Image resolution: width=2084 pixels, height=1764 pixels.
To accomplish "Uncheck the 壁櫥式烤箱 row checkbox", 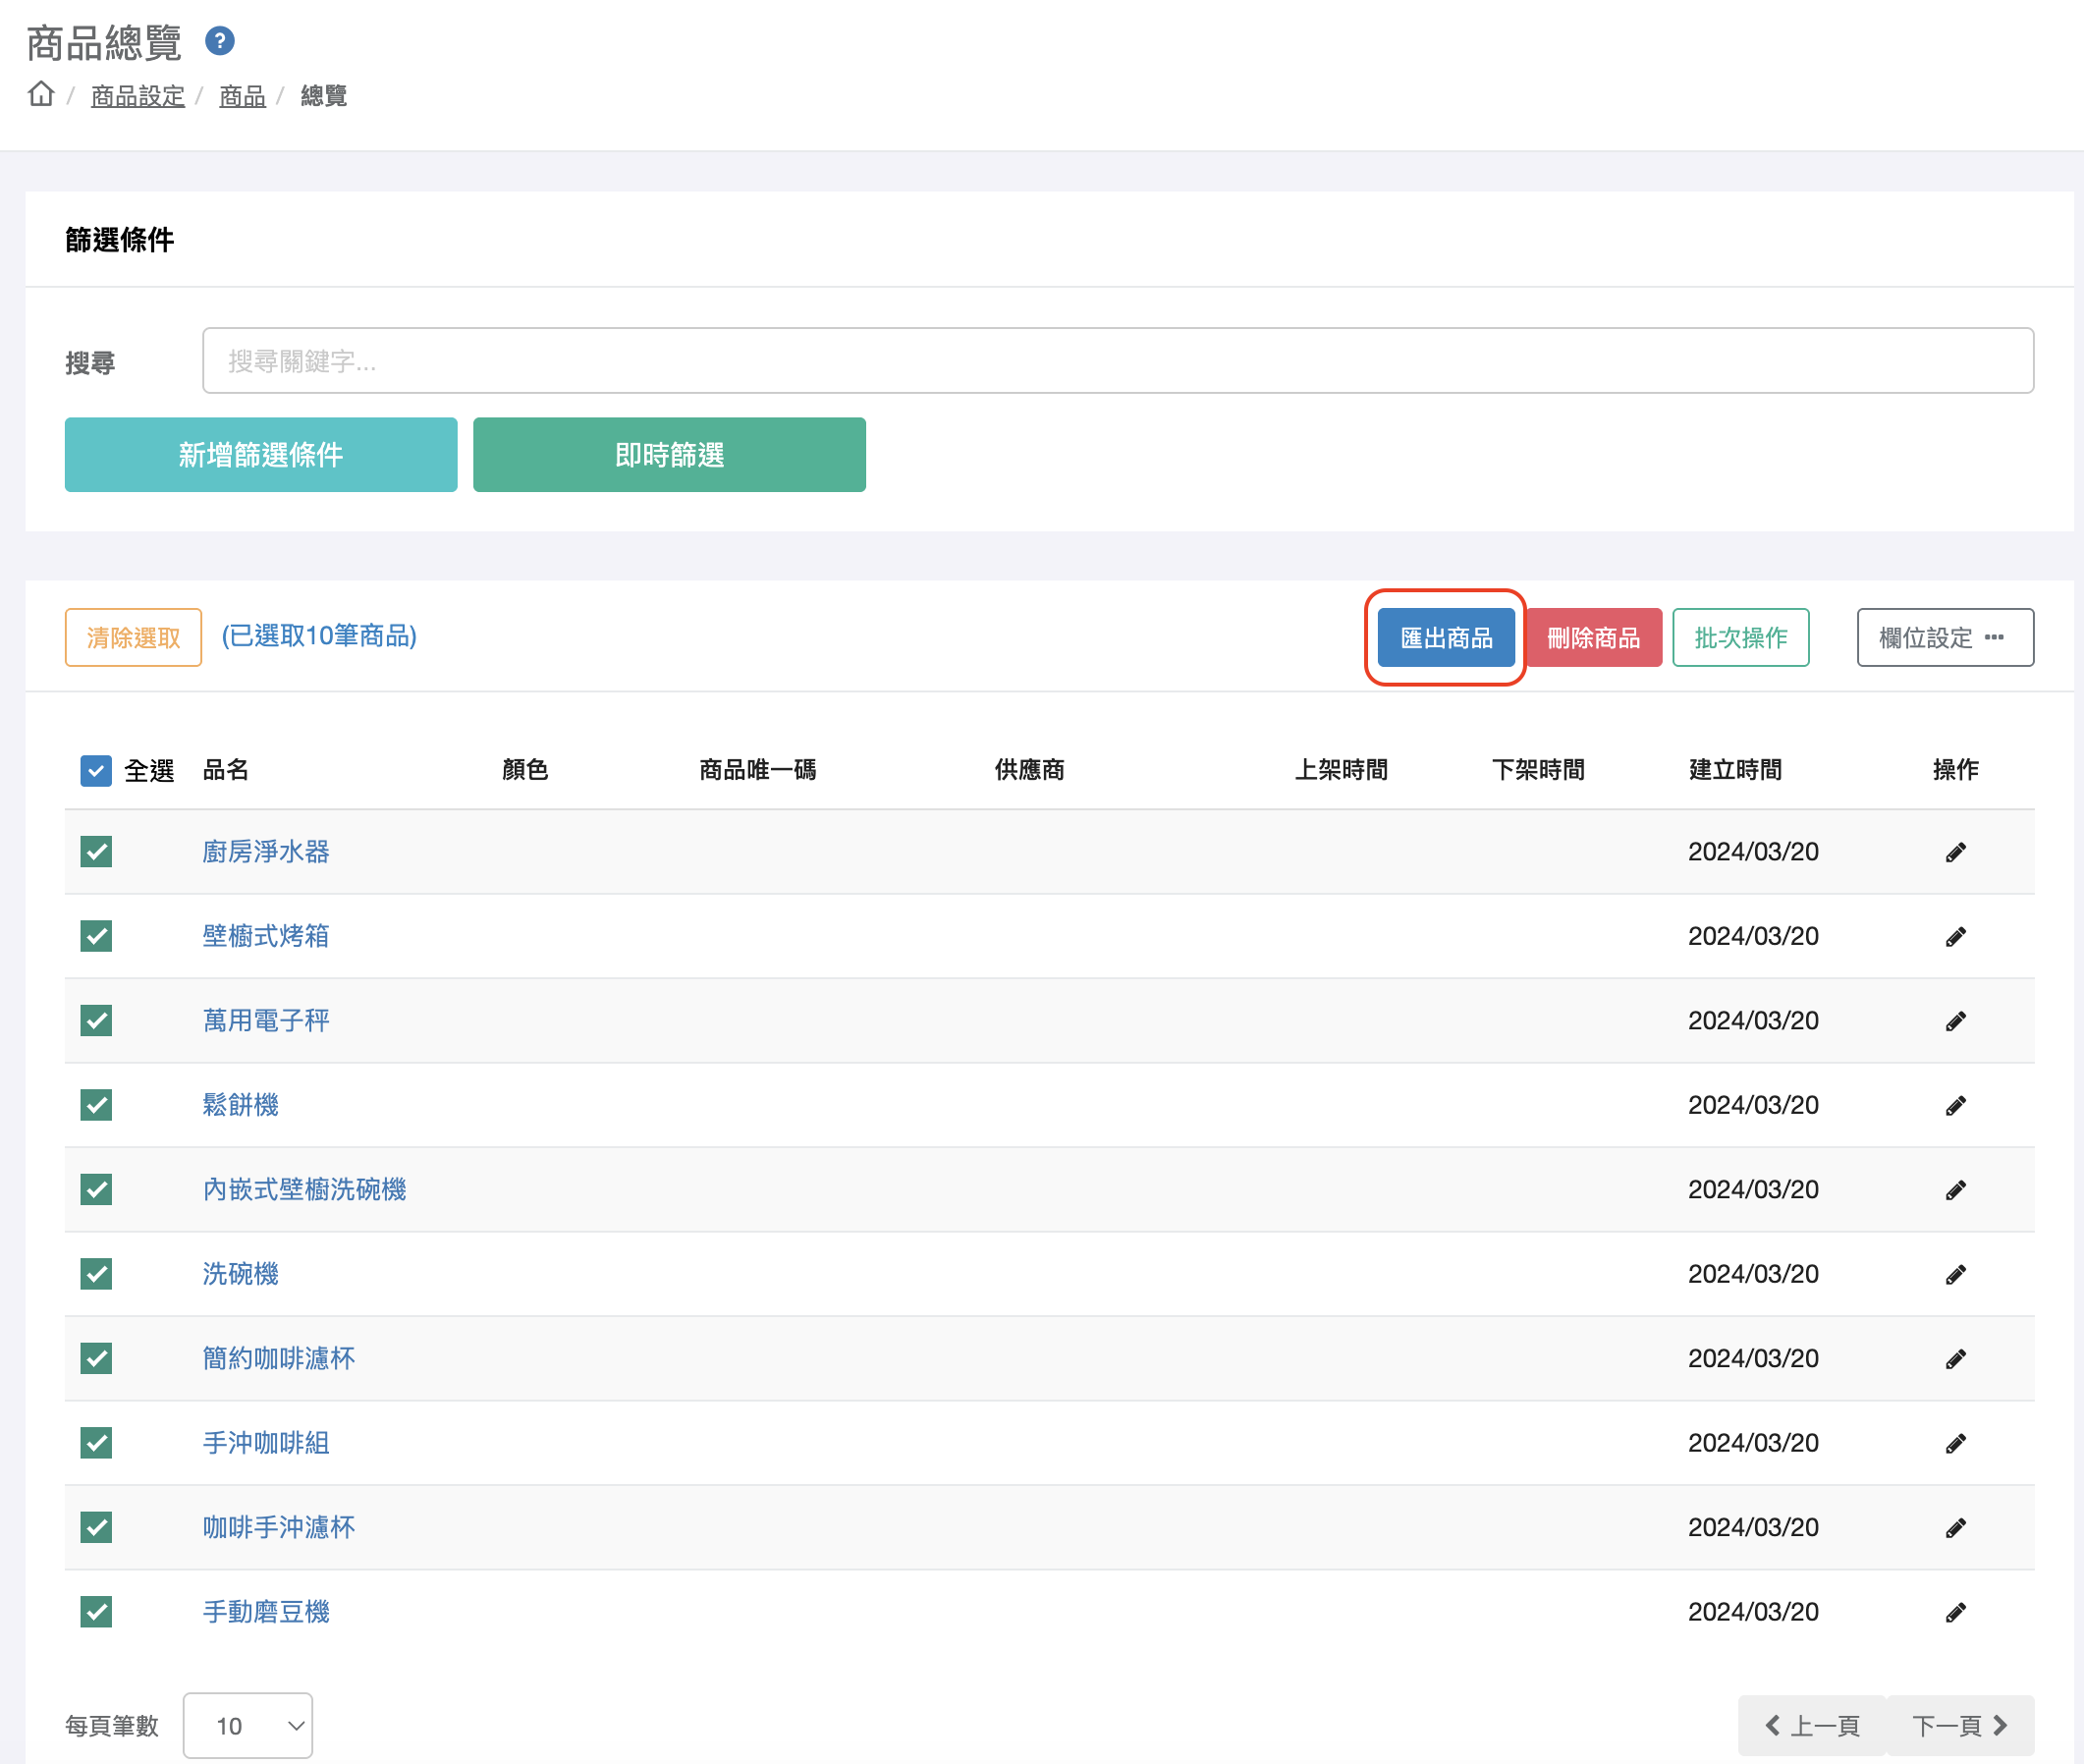I will tap(96, 937).
